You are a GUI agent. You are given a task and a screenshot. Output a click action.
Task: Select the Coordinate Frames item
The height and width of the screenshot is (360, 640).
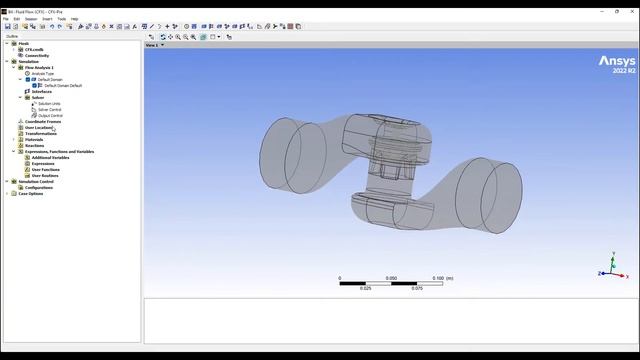[43, 122]
